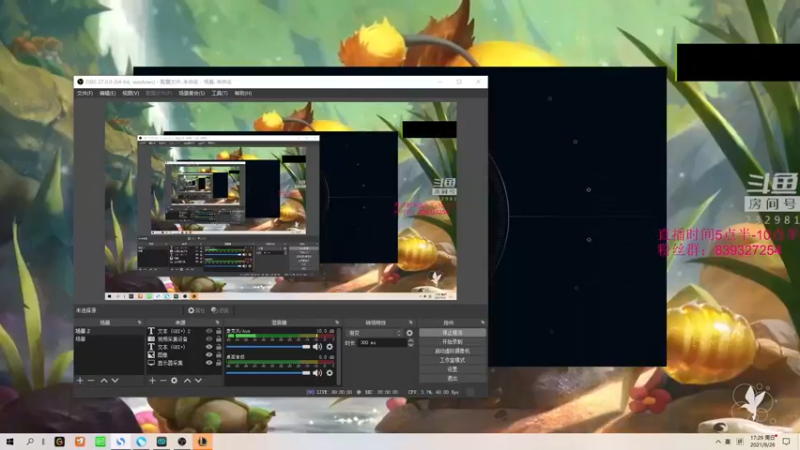Adjust the 桌面音频 volume slider
This screenshot has height=450, width=800.
tap(268, 373)
